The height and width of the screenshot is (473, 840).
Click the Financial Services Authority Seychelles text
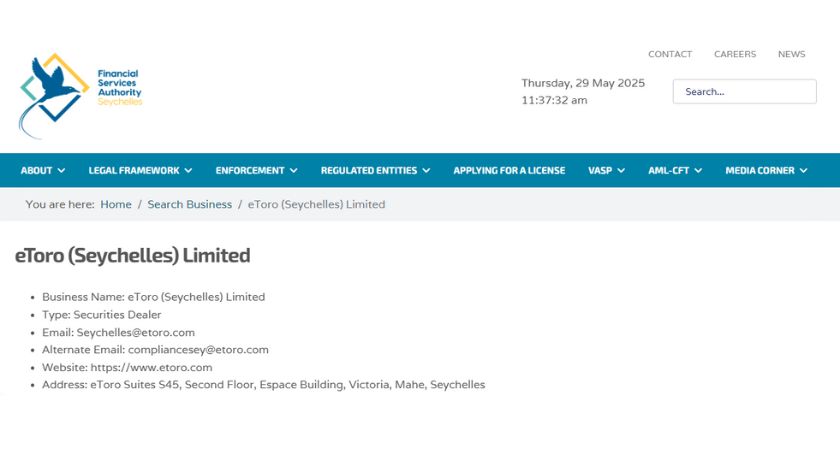(x=119, y=87)
